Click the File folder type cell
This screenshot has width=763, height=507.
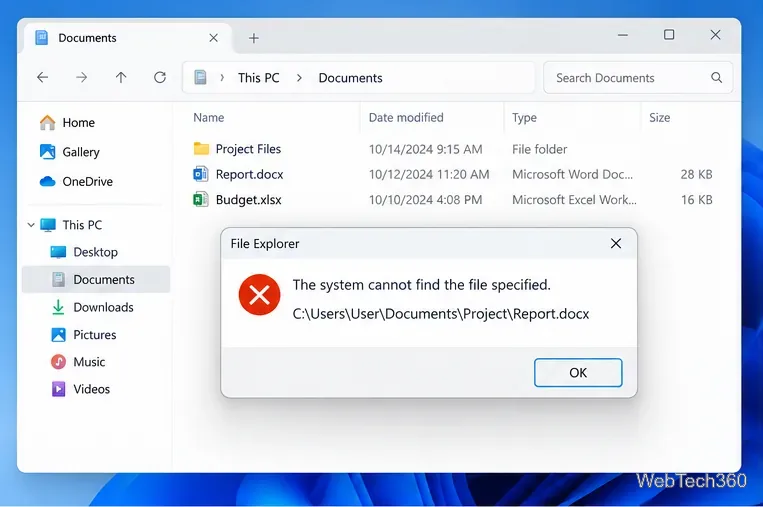tap(539, 149)
